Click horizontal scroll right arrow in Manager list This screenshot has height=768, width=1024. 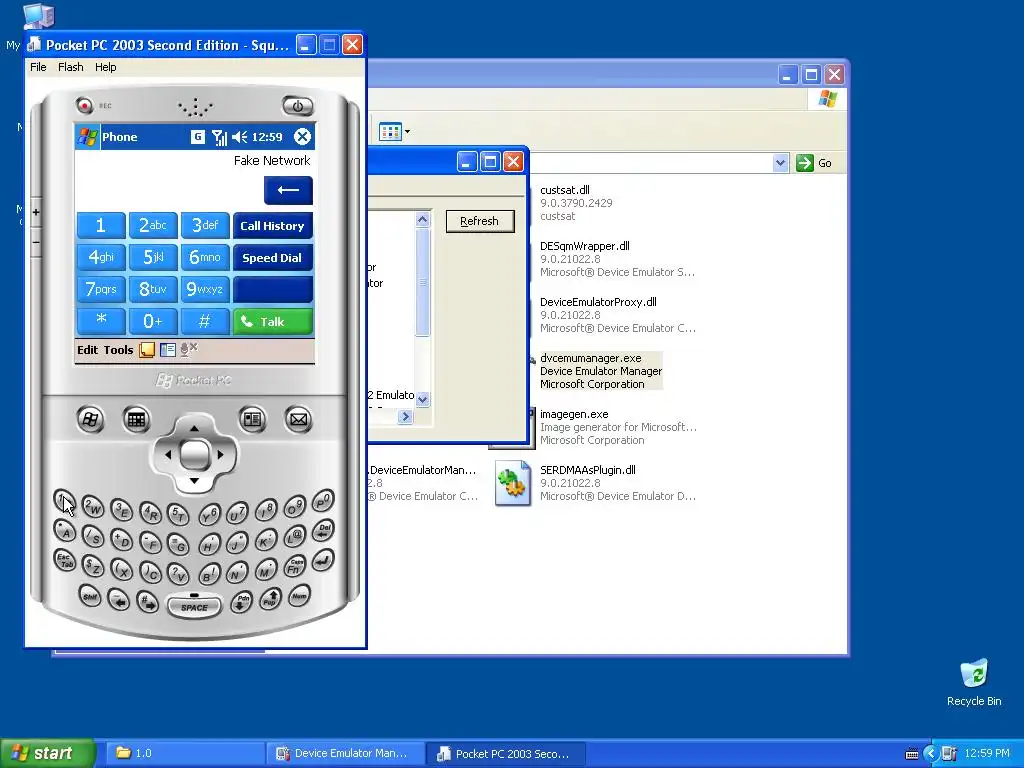pyautogui.click(x=405, y=417)
